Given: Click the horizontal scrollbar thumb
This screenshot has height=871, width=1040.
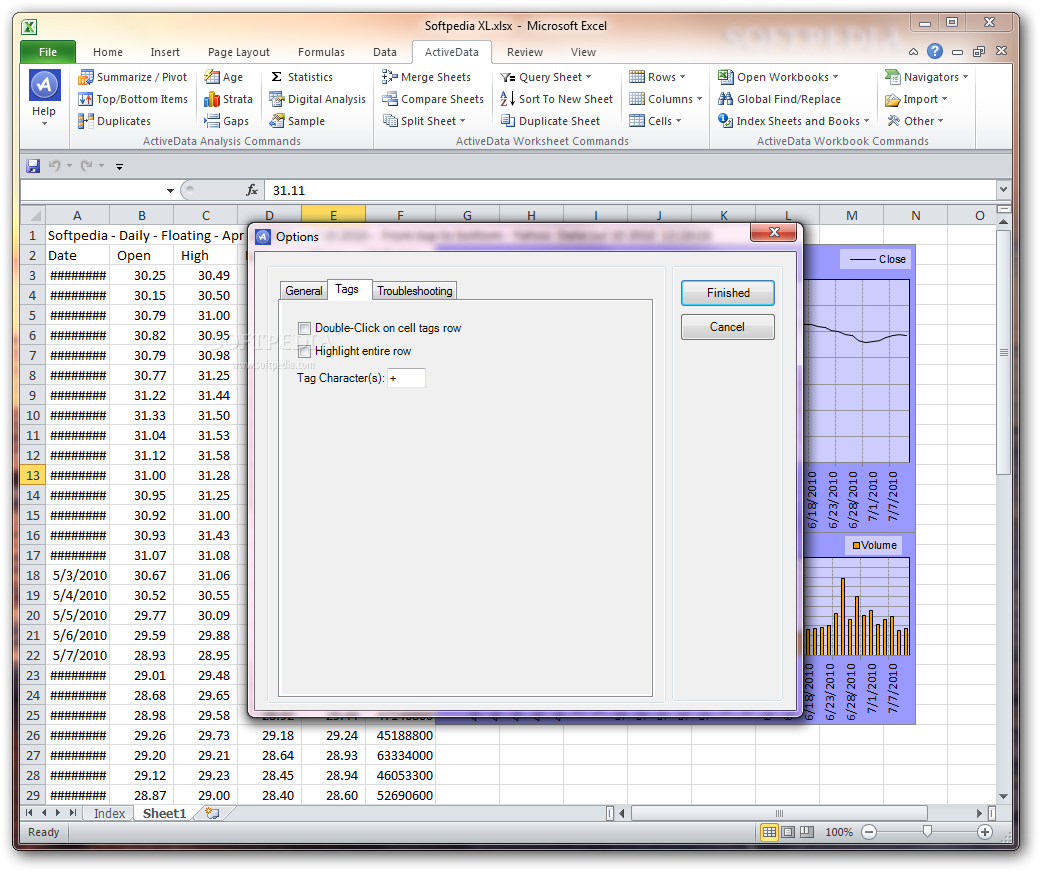Looking at the screenshot, I should (779, 813).
